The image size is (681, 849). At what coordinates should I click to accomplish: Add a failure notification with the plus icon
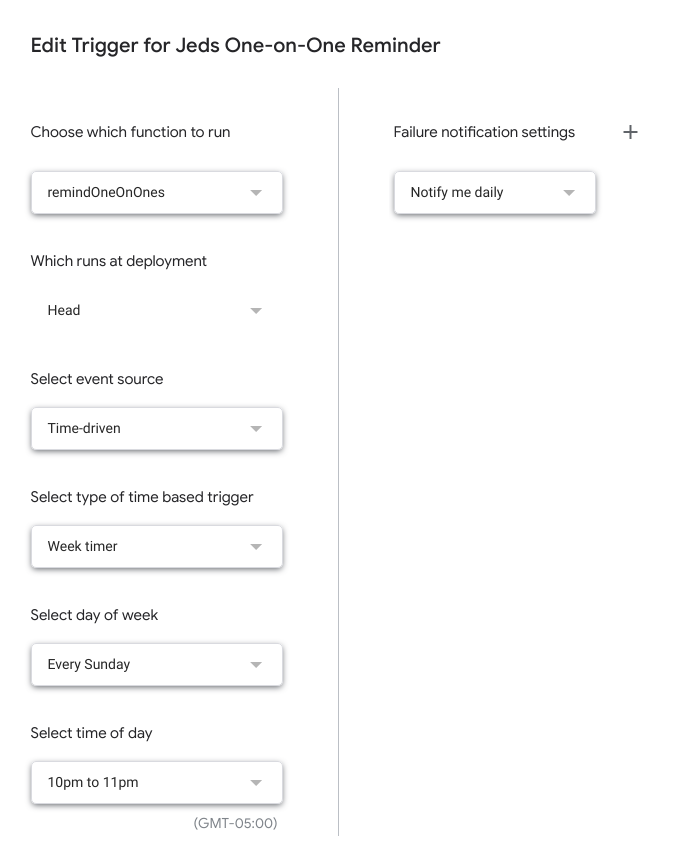pos(630,132)
